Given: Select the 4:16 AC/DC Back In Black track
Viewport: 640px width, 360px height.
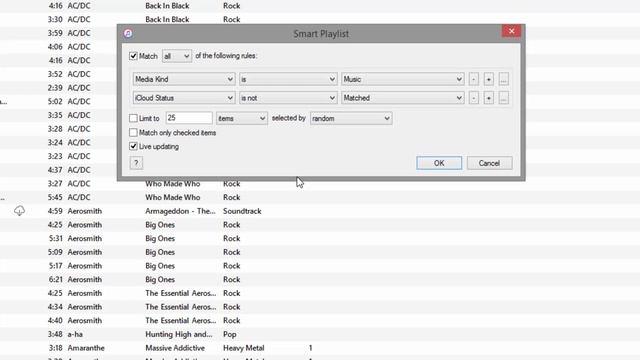Looking at the screenshot, I should click(320, 6).
